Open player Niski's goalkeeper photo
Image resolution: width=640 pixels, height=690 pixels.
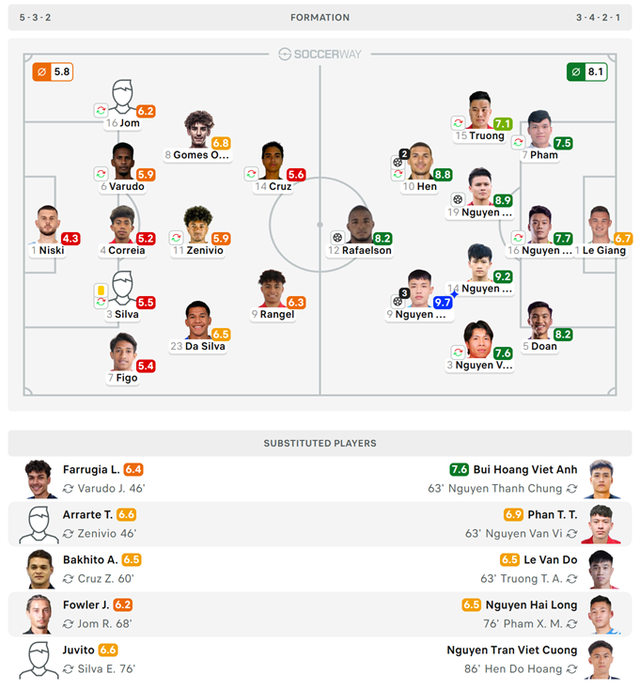point(48,224)
